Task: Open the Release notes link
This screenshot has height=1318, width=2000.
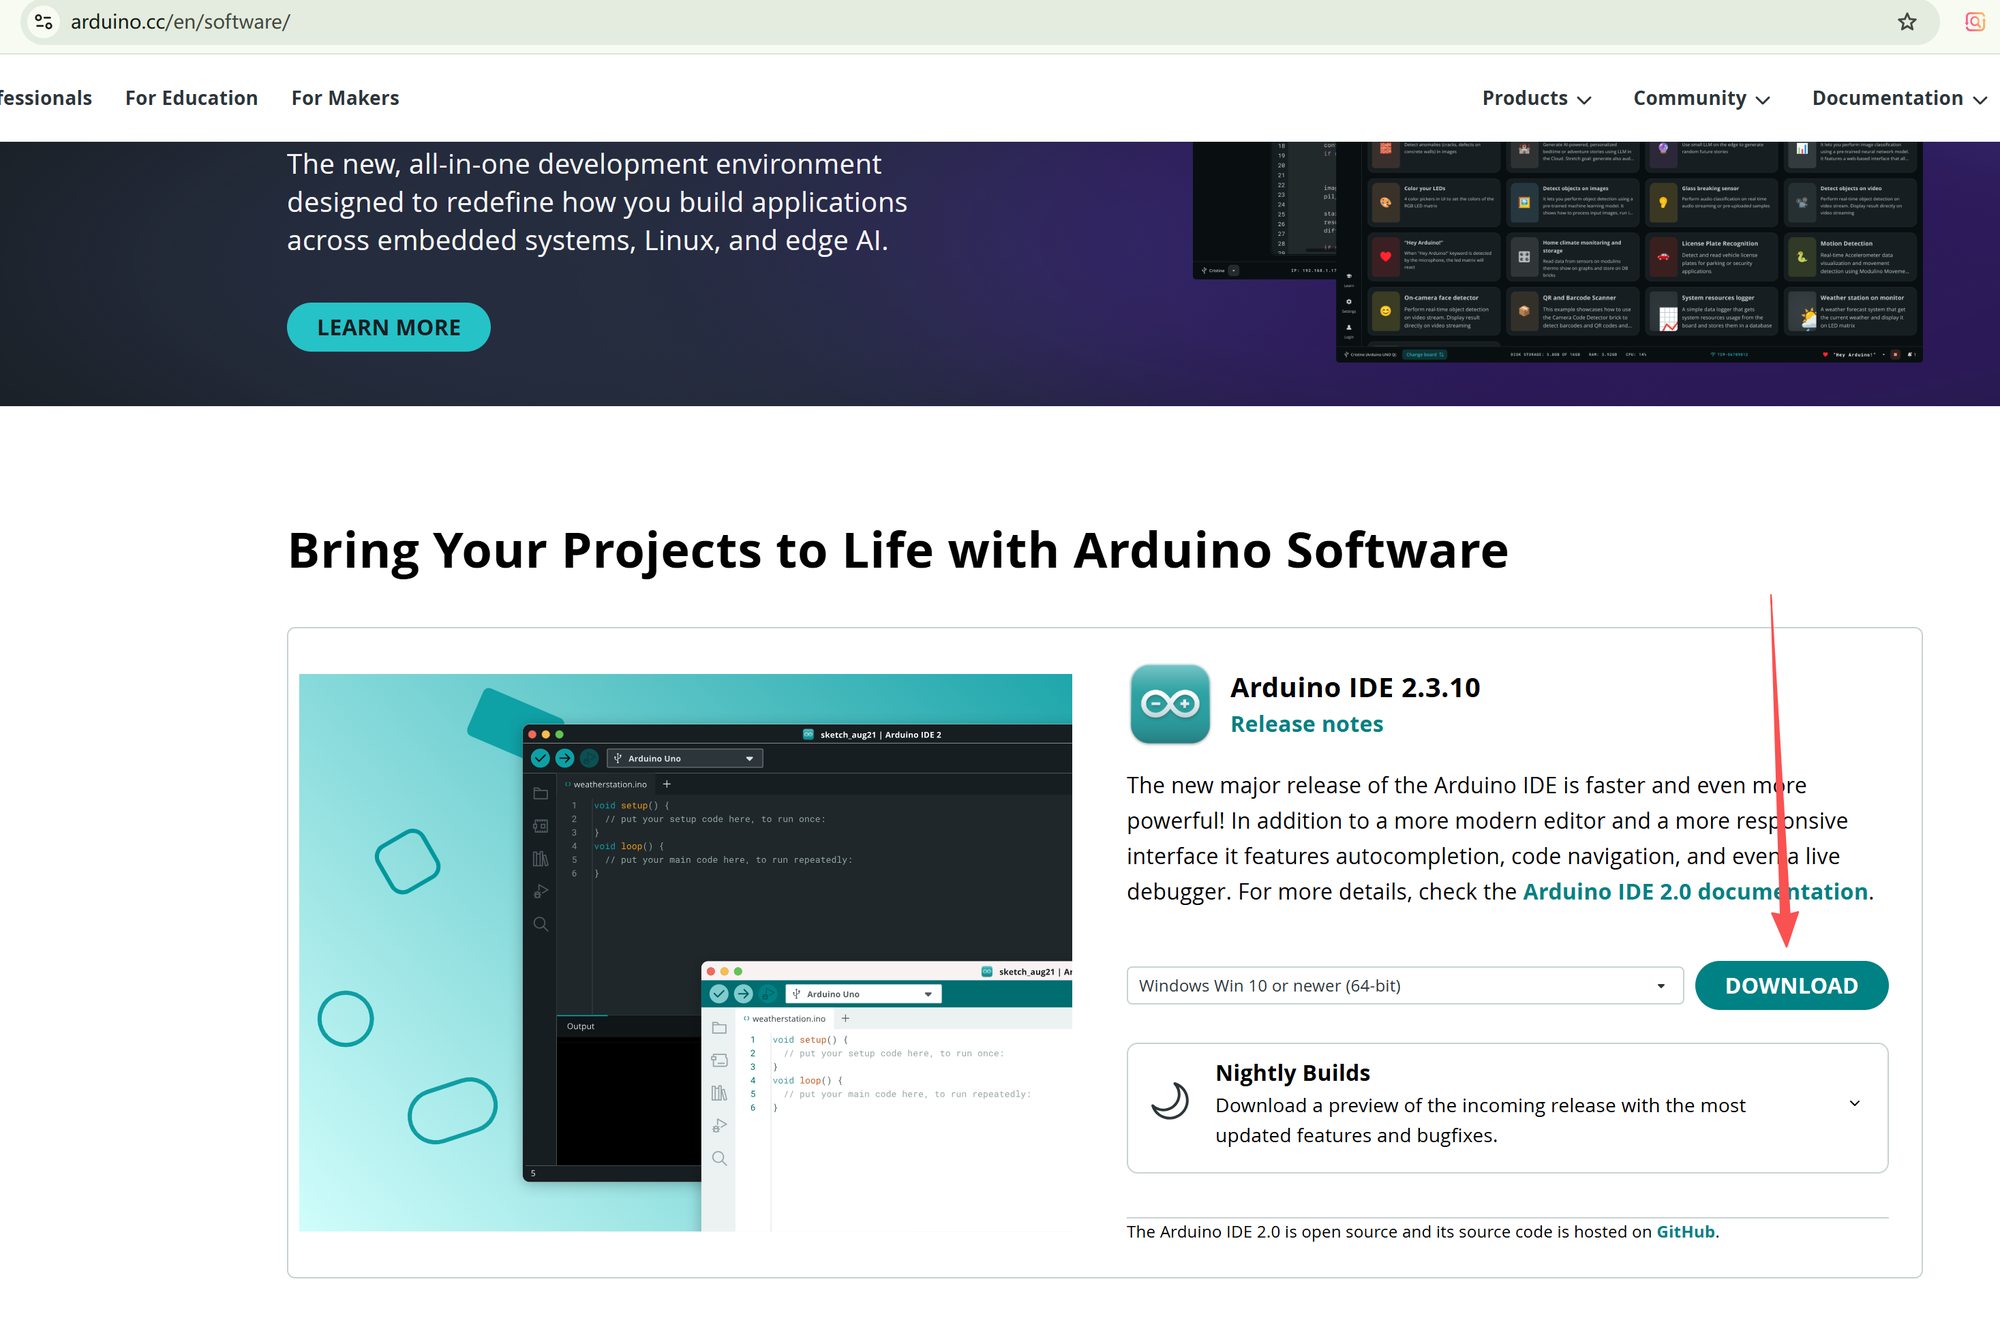Action: point(1307,724)
